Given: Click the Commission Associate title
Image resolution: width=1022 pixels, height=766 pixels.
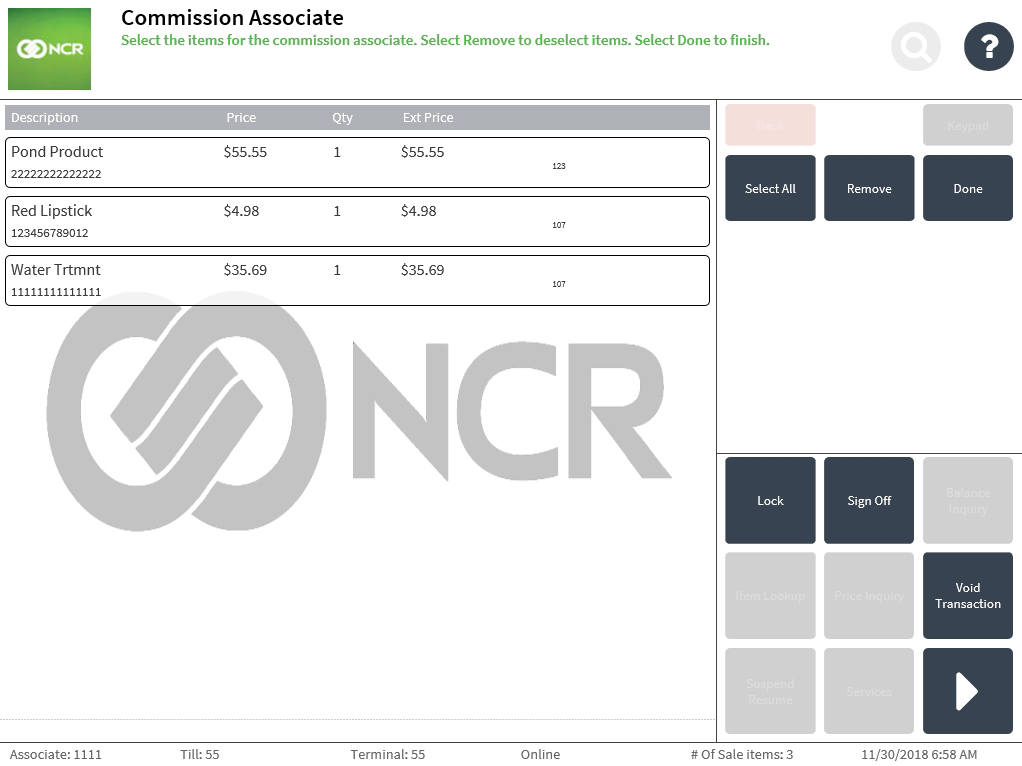Looking at the screenshot, I should 232,18.
